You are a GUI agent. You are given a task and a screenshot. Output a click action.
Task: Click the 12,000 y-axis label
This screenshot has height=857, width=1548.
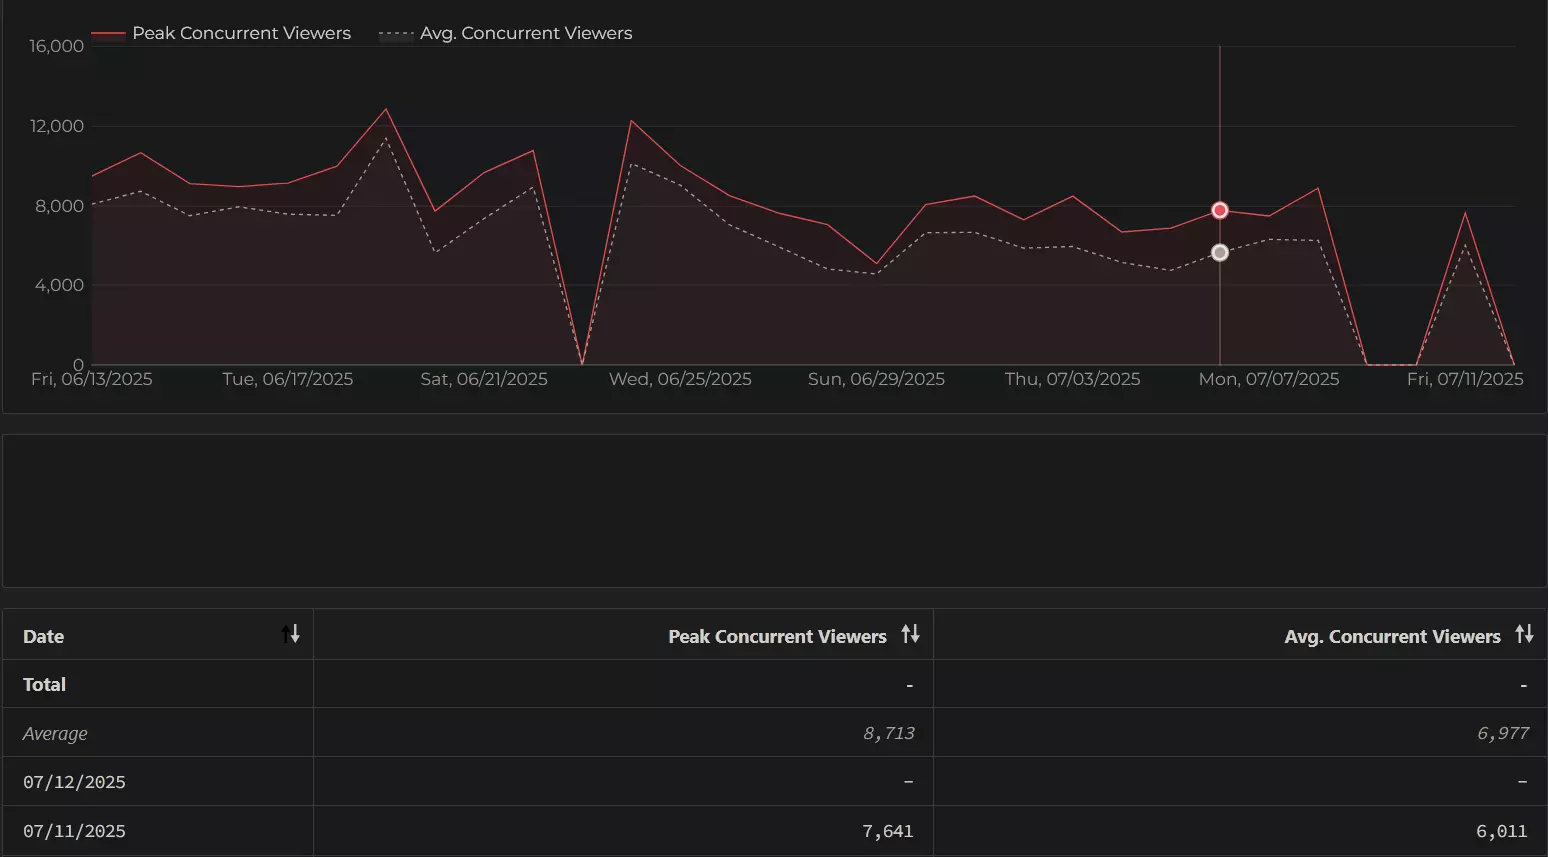57,126
